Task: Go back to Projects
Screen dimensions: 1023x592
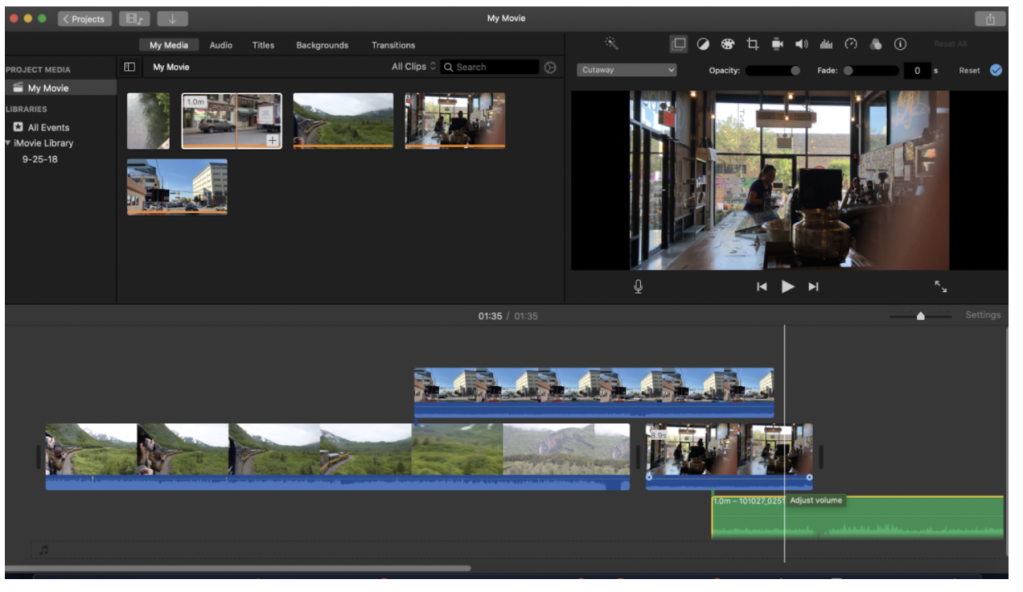Action: pyautogui.click(x=84, y=19)
